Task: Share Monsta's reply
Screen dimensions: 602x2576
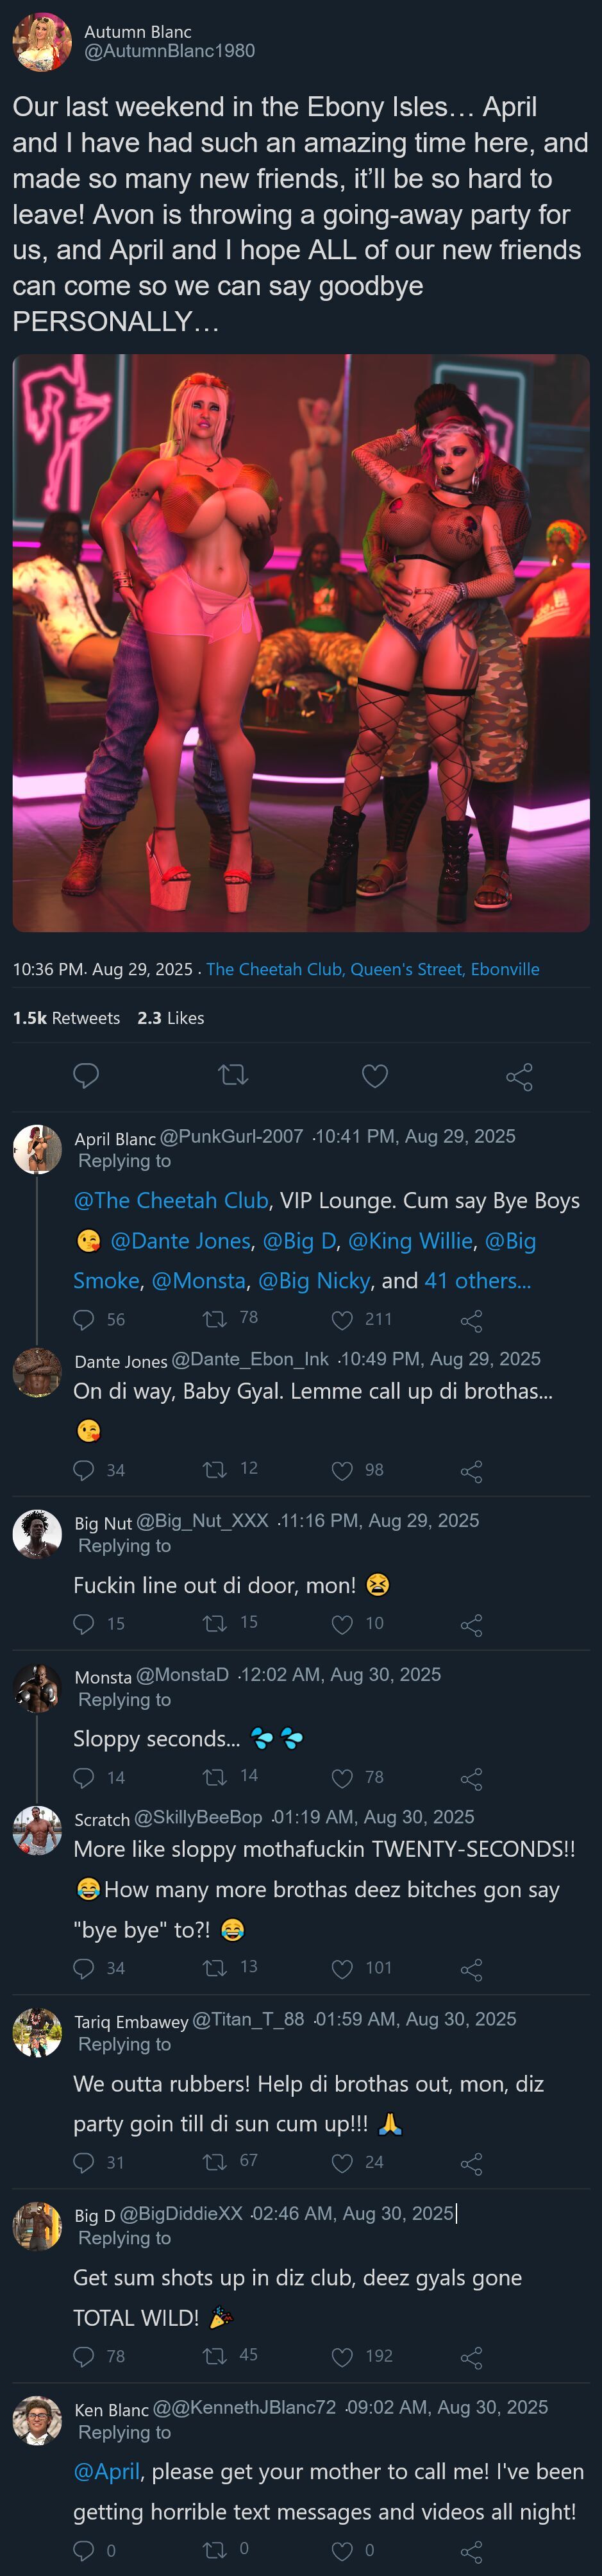Action: (x=471, y=1778)
